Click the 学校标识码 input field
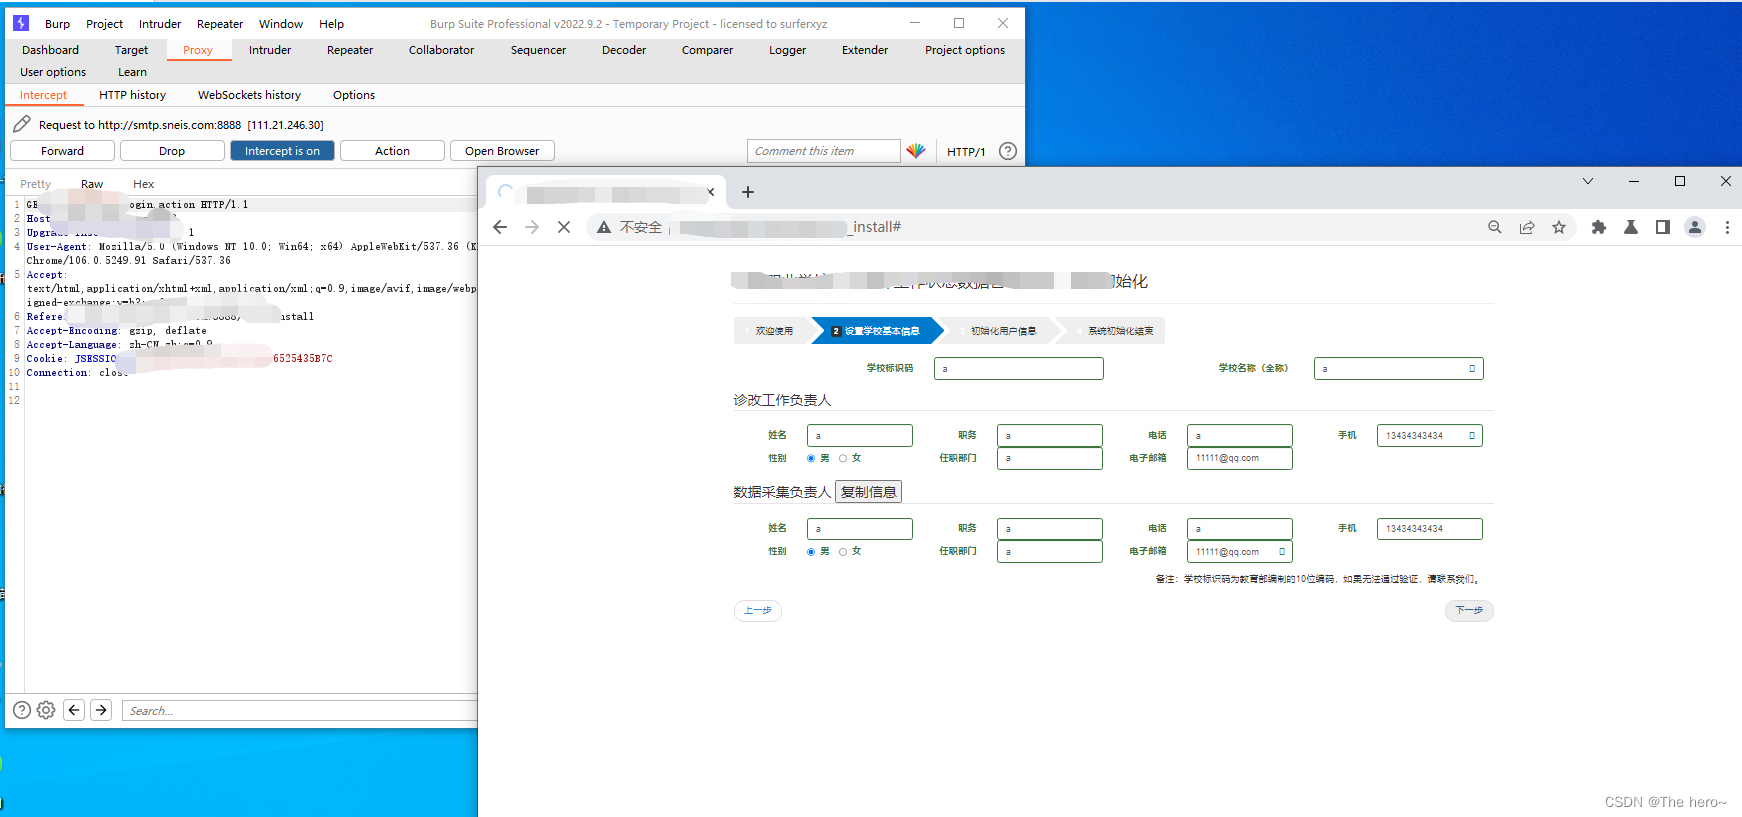 1019,369
